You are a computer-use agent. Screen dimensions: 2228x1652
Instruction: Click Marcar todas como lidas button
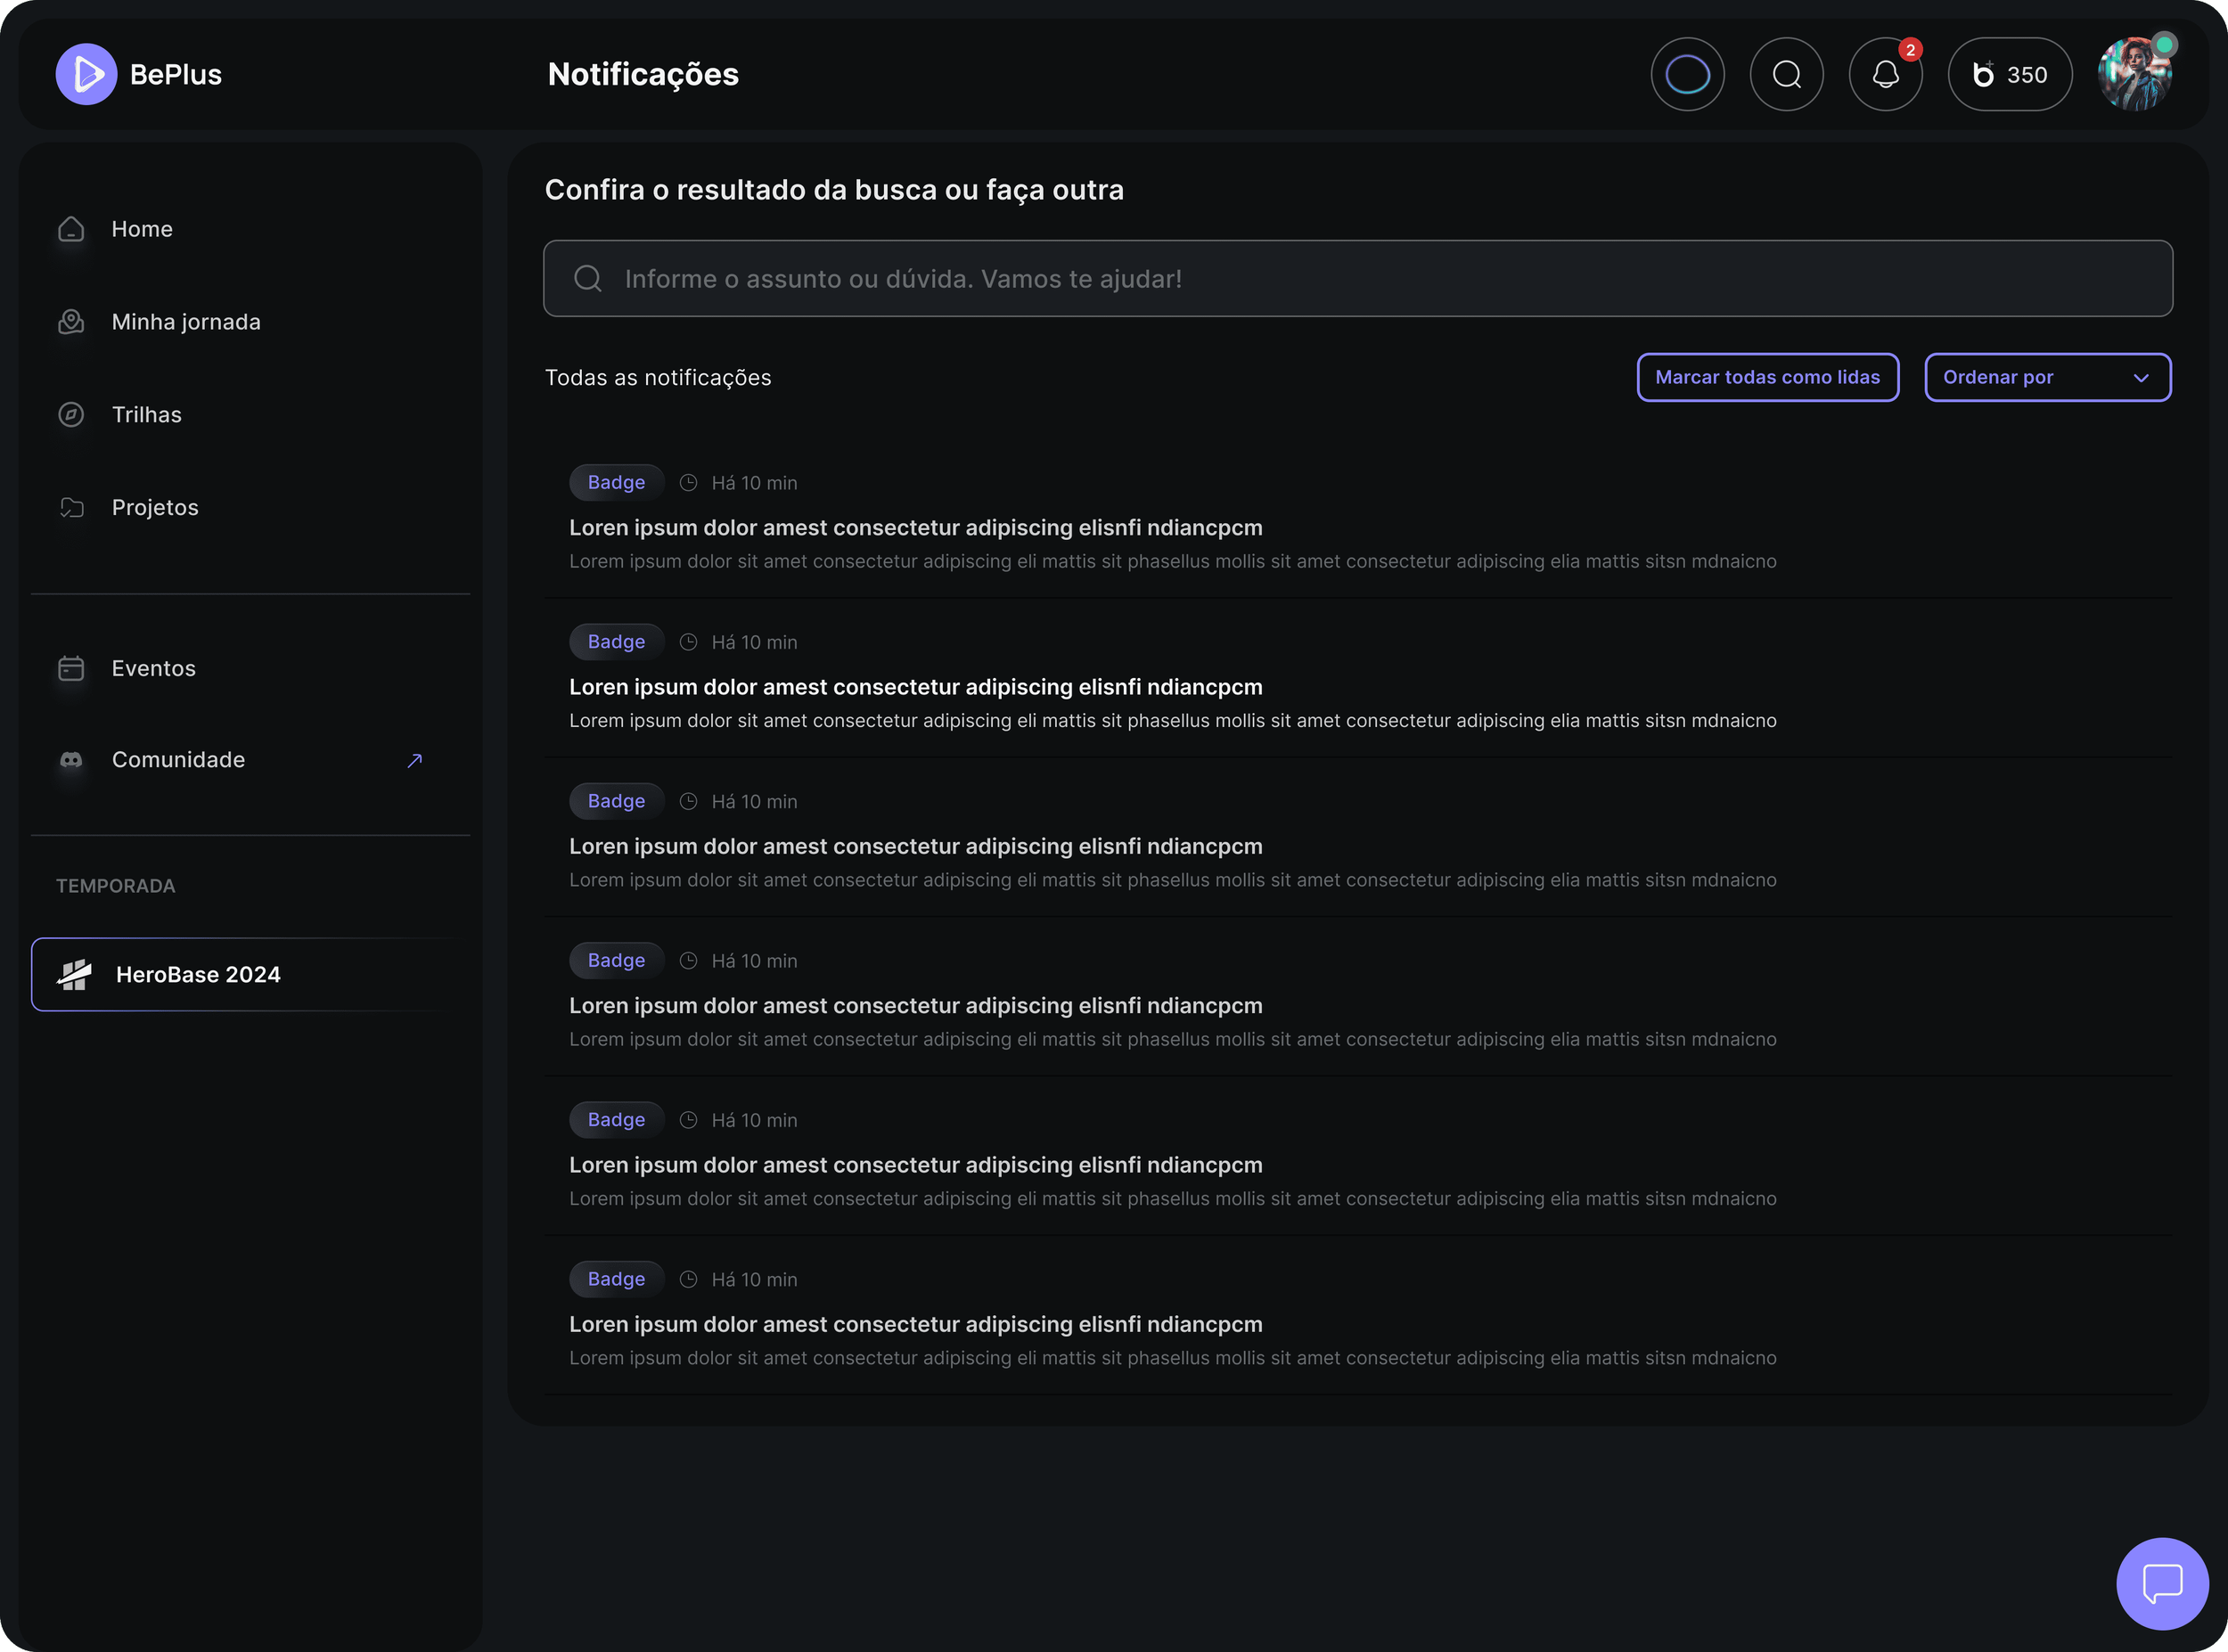point(1767,377)
